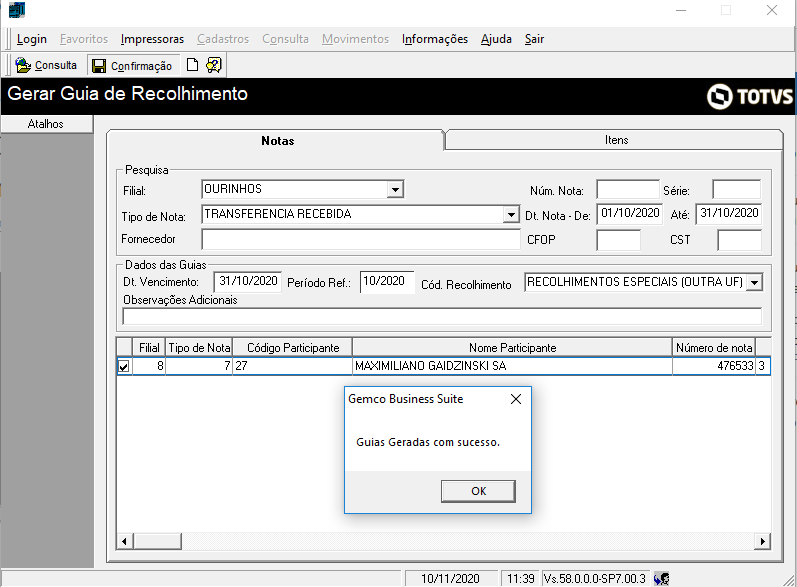Open the Login menu
The width and height of the screenshot is (797, 587).
point(32,39)
